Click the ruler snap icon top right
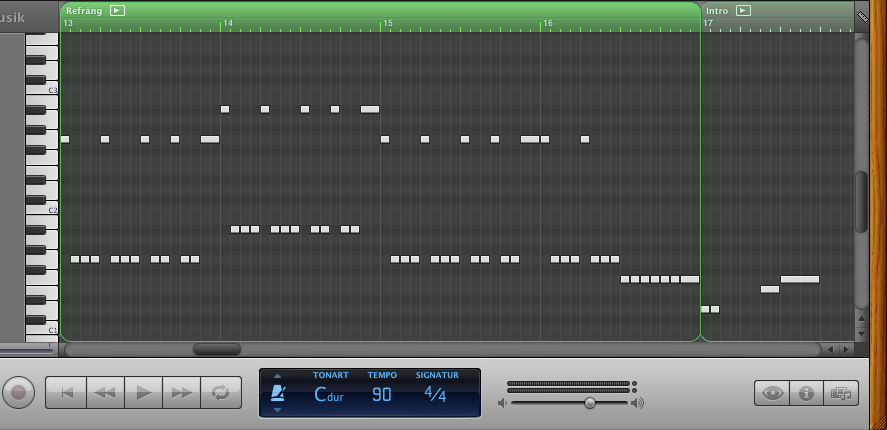This screenshot has width=887, height=430. point(862,17)
